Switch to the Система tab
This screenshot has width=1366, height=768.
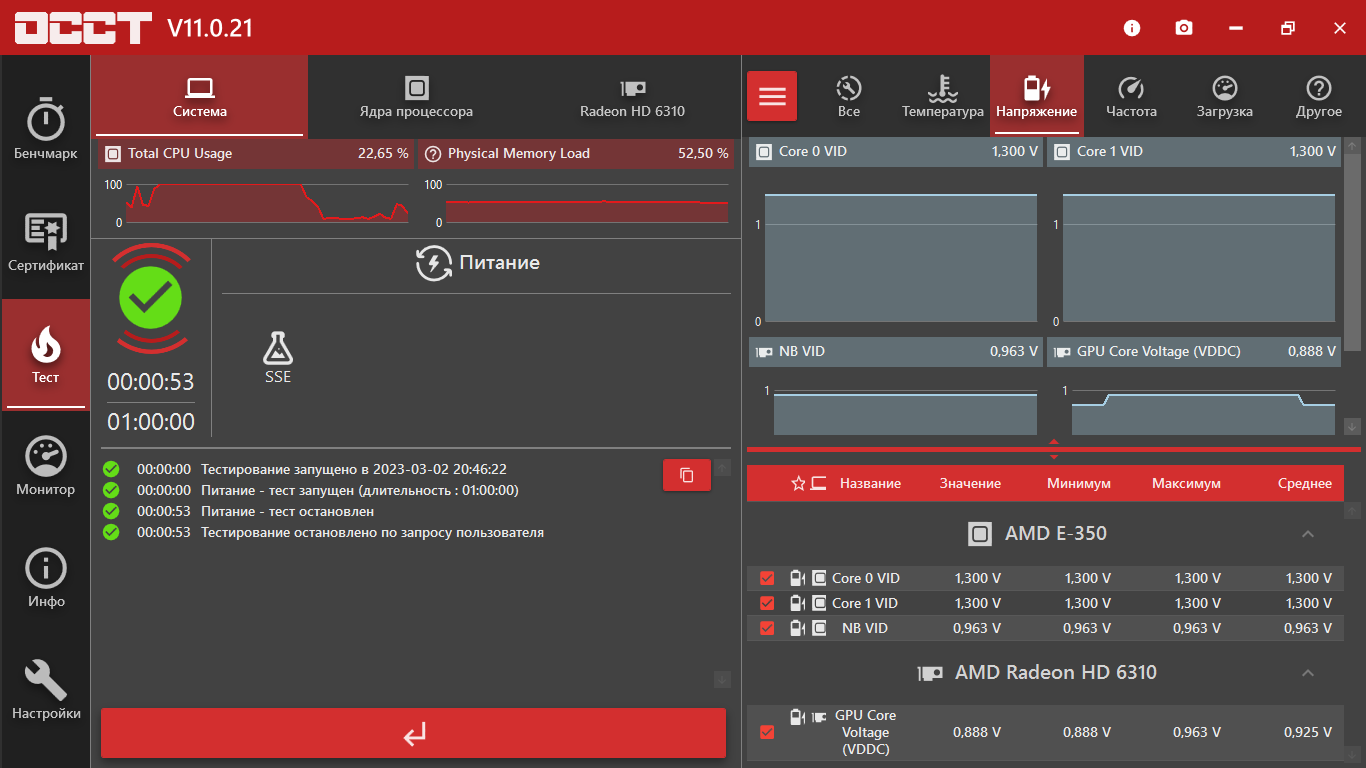pos(200,97)
